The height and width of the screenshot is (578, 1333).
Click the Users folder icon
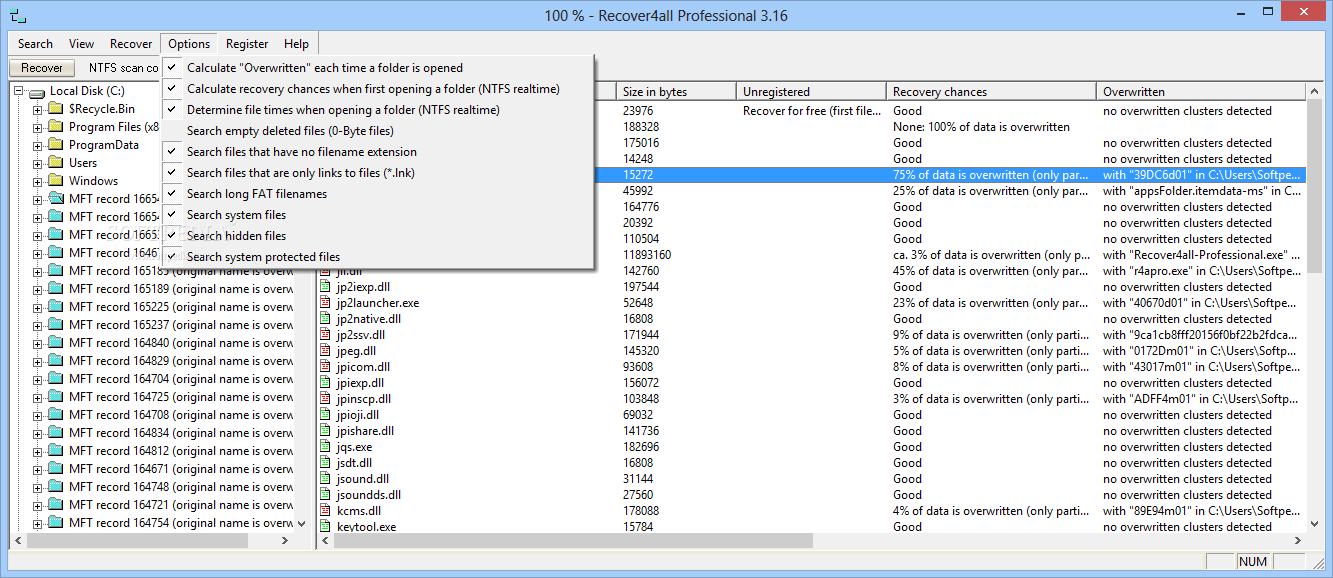point(55,163)
